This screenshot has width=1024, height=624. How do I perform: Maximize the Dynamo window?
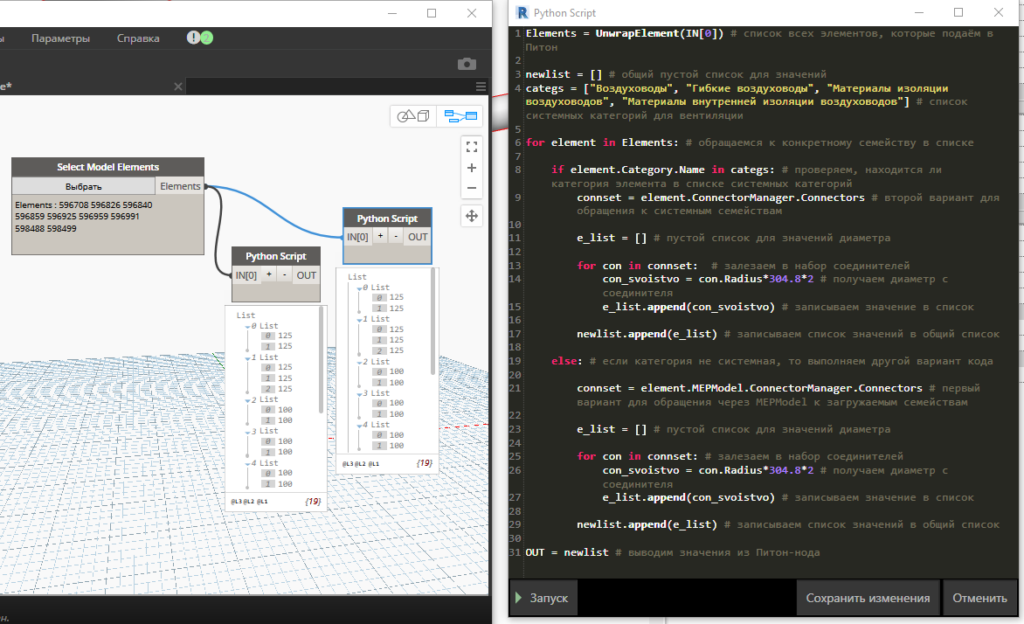point(432,13)
